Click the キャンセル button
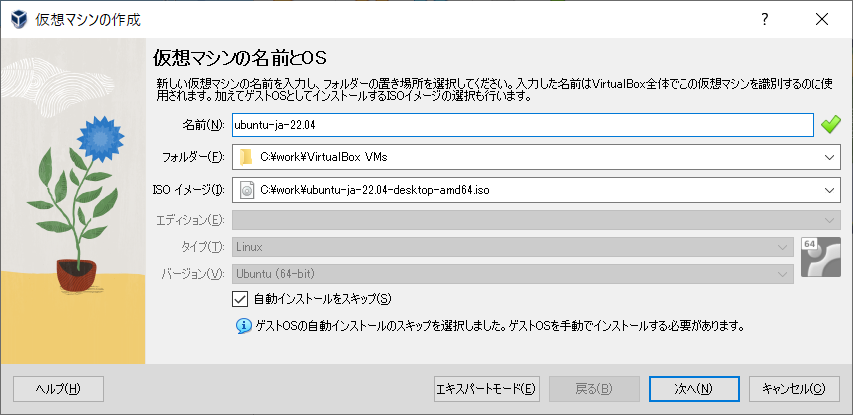The width and height of the screenshot is (853, 415). pos(794,389)
